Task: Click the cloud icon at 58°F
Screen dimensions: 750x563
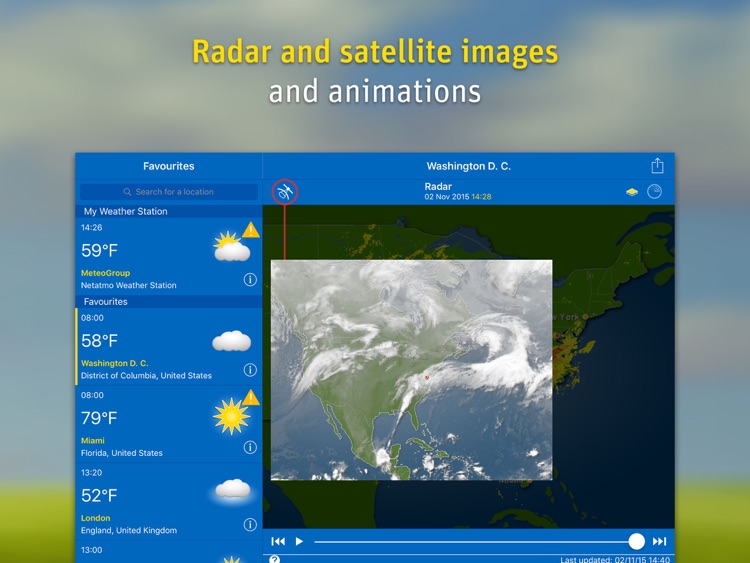Action: (x=232, y=341)
